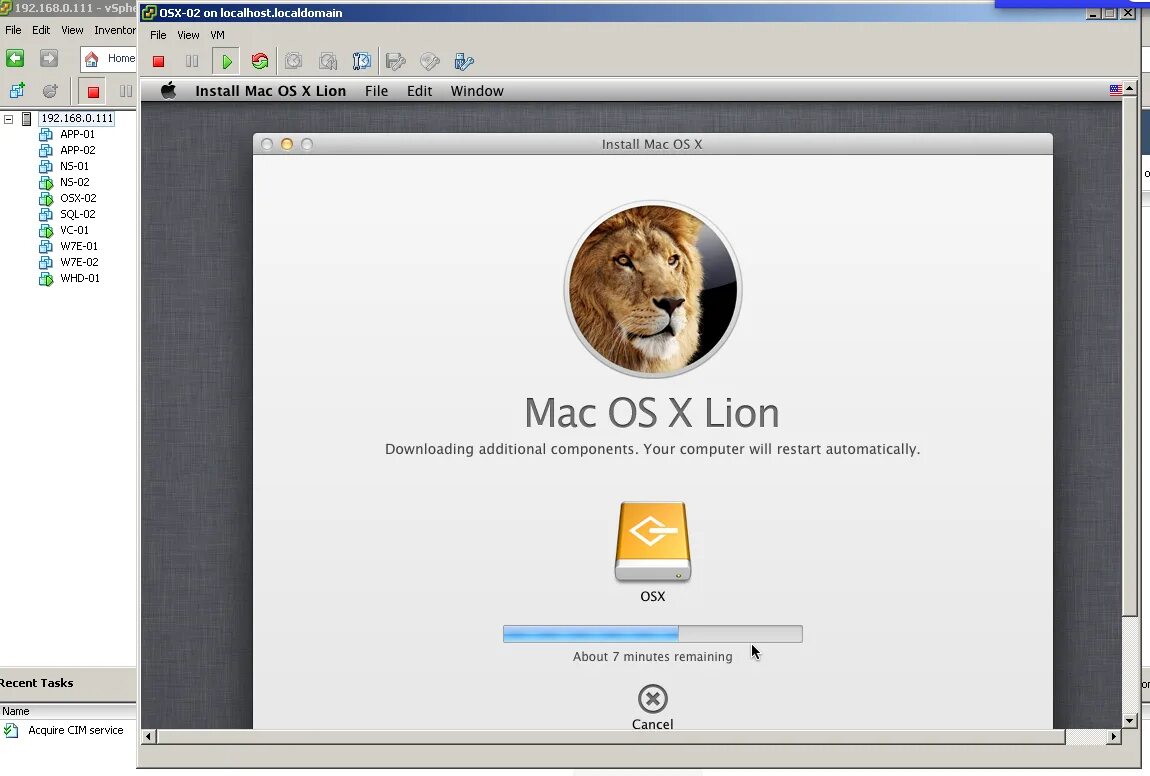Click the console vertical scrollbar up arrow
This screenshot has width=1150, height=776.
(x=1129, y=89)
